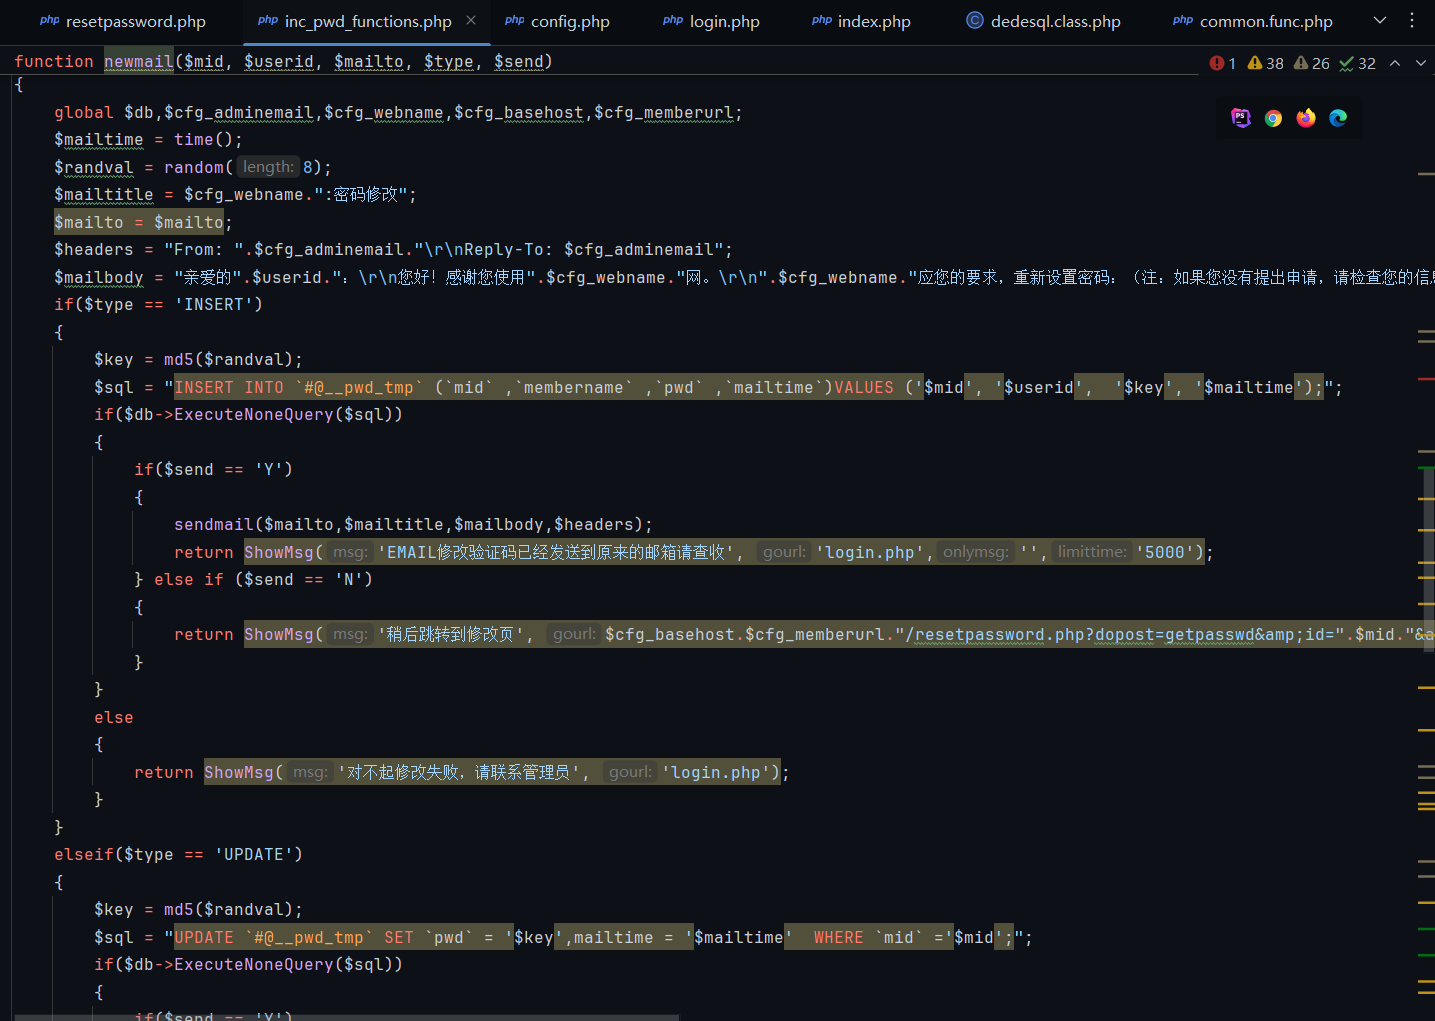Image resolution: width=1435 pixels, height=1021 pixels.
Task: Open file in Chrome browser
Action: point(1273,118)
